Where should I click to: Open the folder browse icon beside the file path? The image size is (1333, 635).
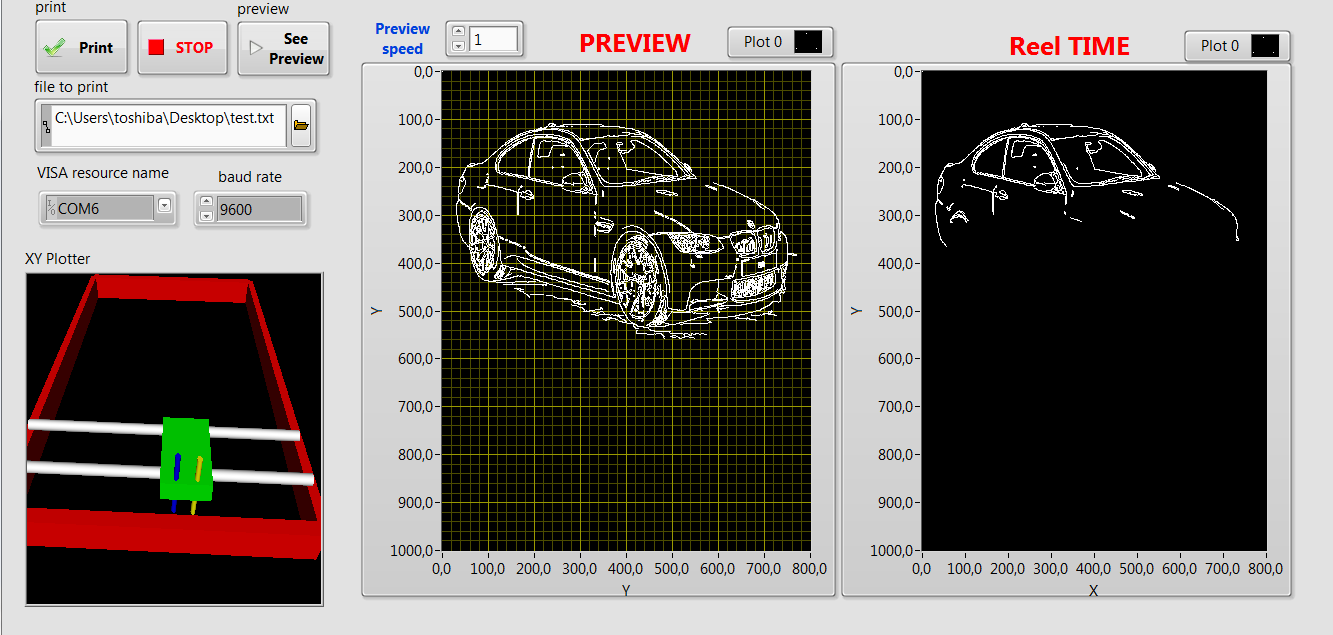[x=300, y=125]
